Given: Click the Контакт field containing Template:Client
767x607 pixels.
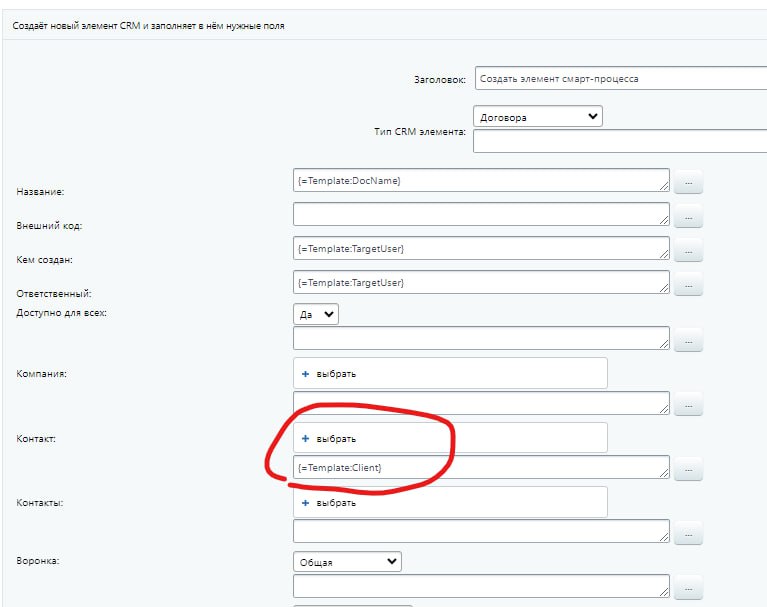Looking at the screenshot, I should click(481, 467).
